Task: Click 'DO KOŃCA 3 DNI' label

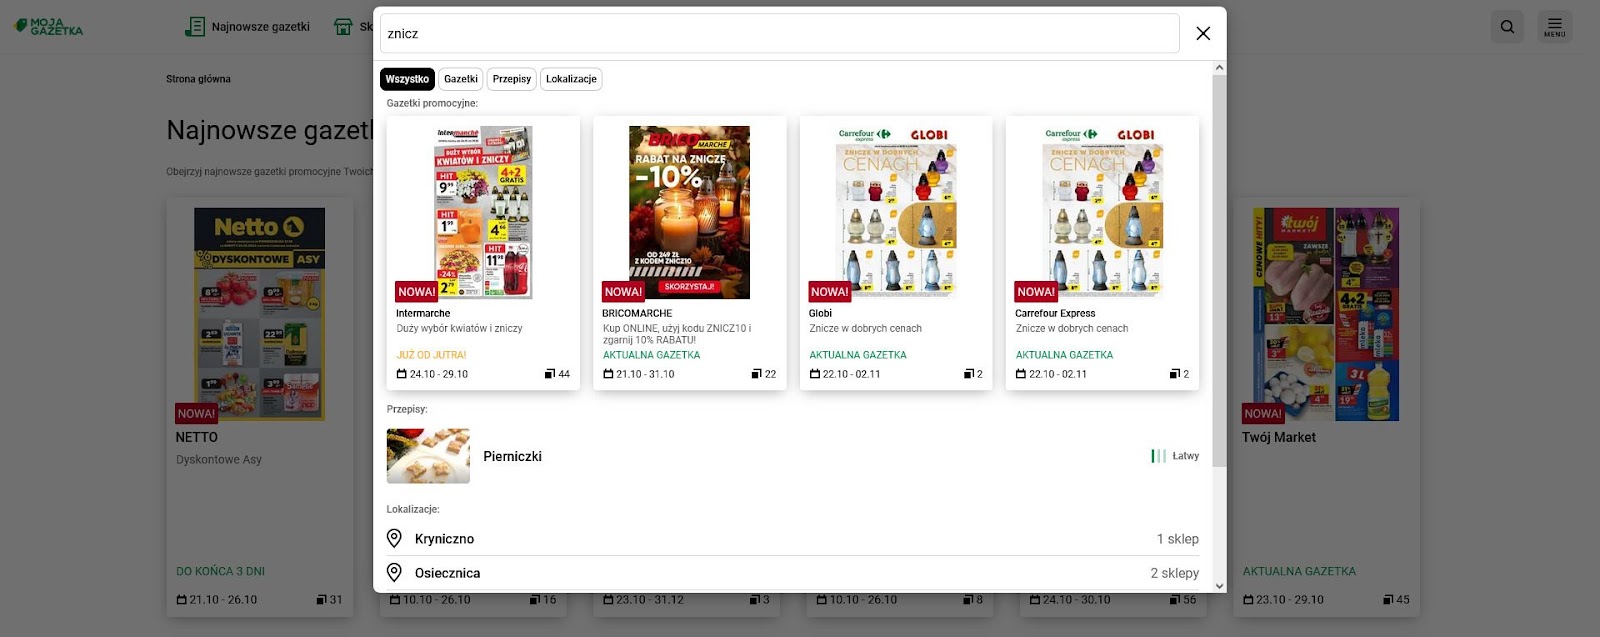Action: (220, 572)
